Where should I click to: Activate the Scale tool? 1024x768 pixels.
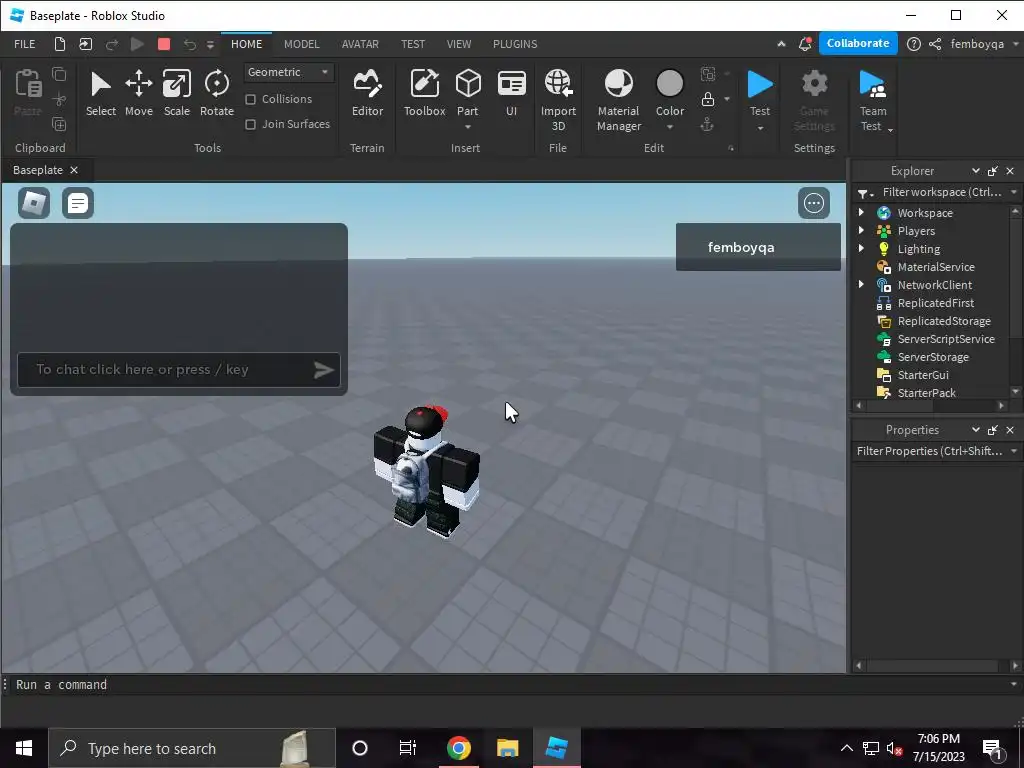click(176, 93)
